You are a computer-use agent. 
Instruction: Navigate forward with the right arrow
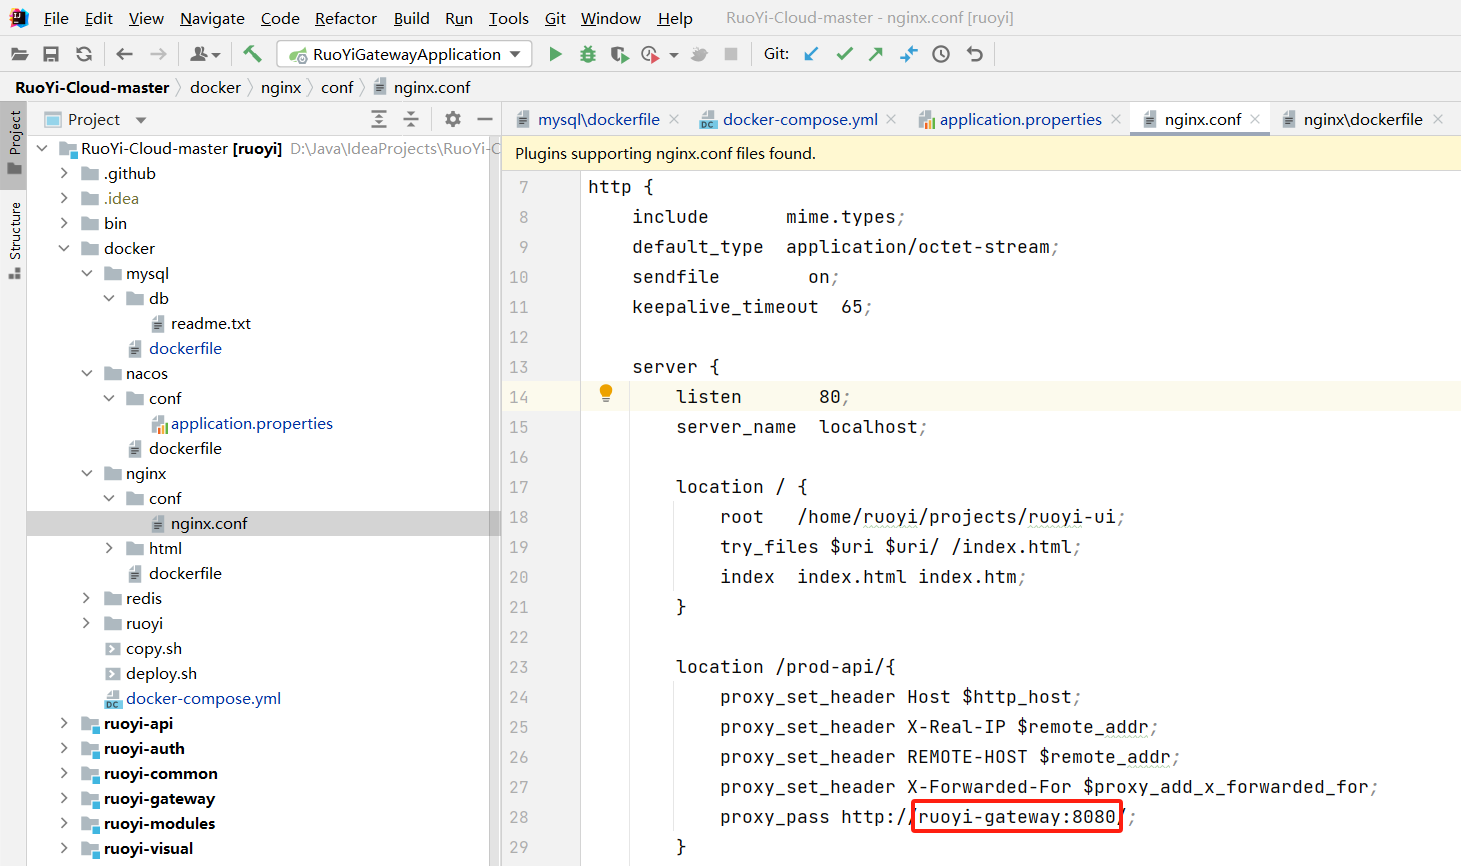[x=158, y=54]
